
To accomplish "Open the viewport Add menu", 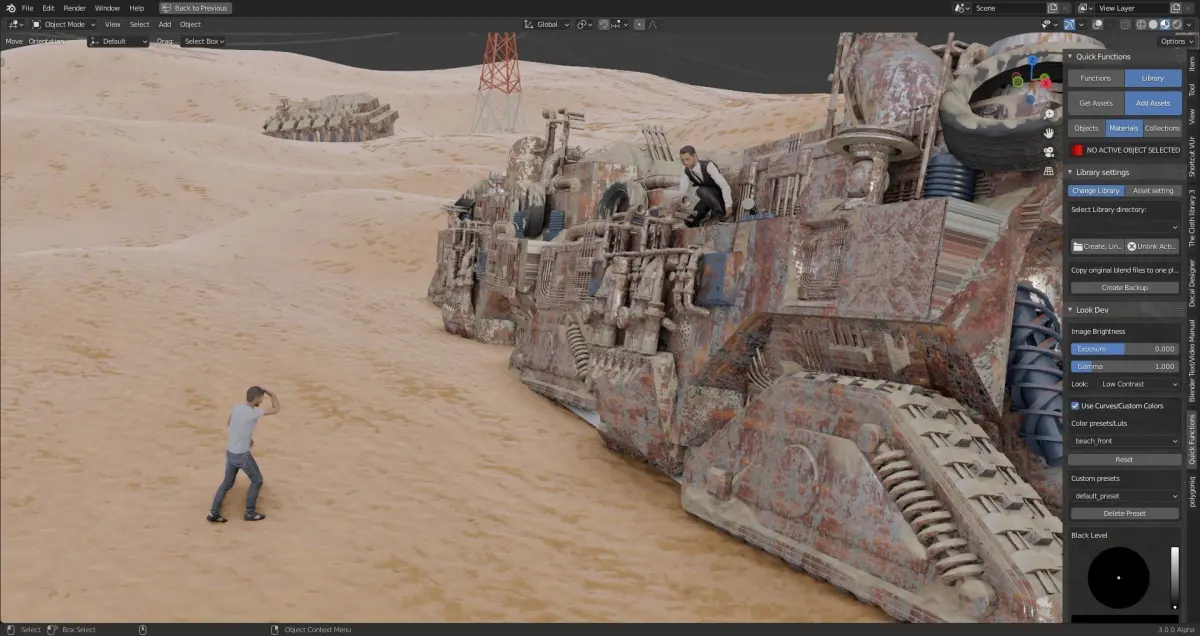I will 164,24.
